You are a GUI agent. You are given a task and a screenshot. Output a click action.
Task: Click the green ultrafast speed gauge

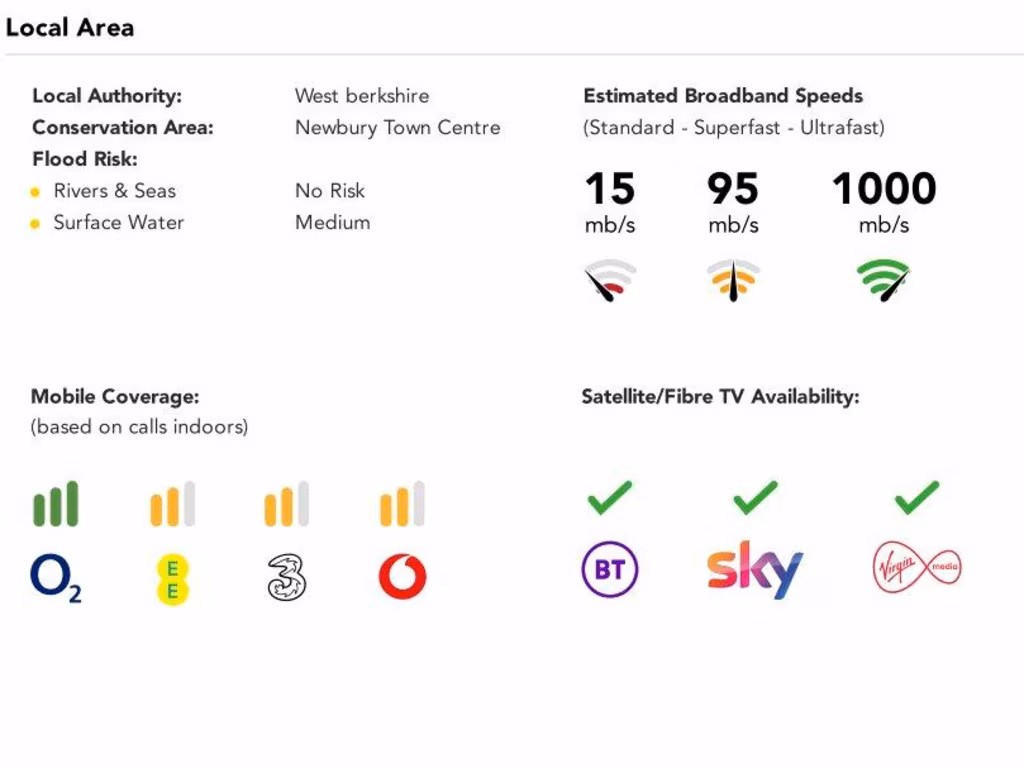[x=884, y=281]
